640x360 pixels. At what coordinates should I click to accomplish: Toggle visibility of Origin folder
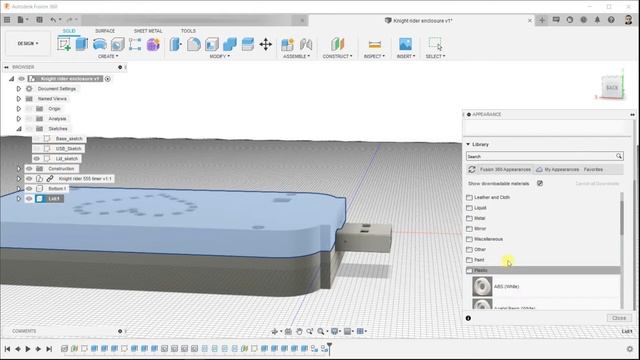point(29,109)
